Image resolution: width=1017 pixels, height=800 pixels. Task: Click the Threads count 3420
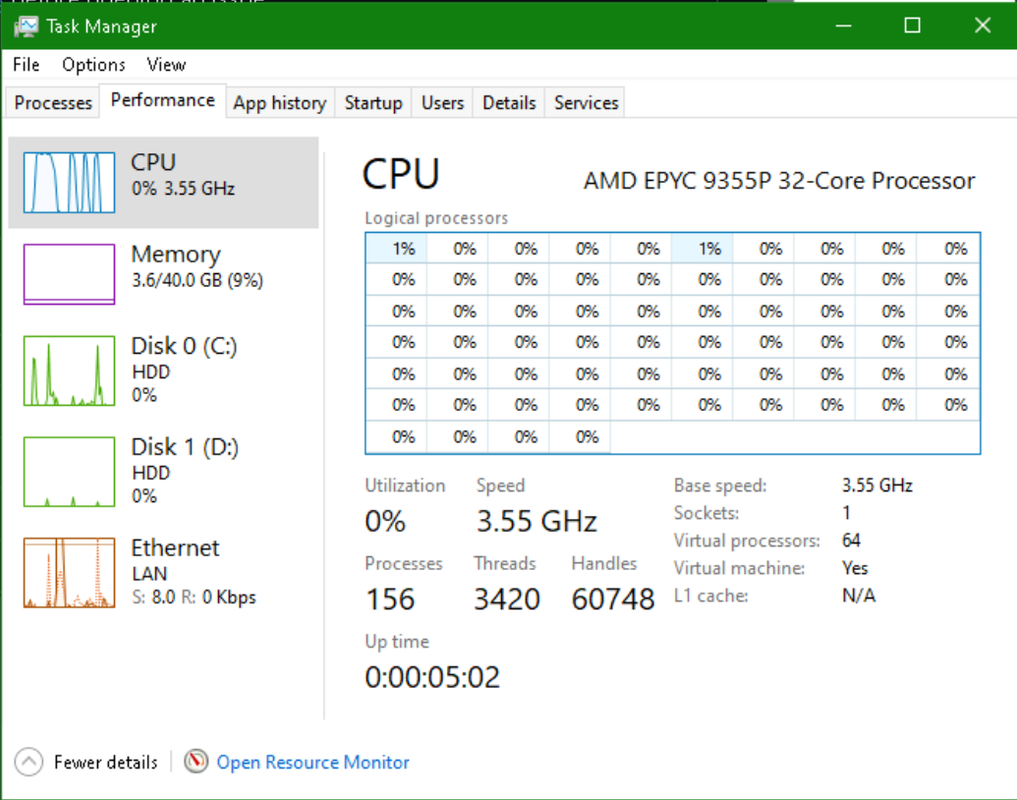click(507, 599)
